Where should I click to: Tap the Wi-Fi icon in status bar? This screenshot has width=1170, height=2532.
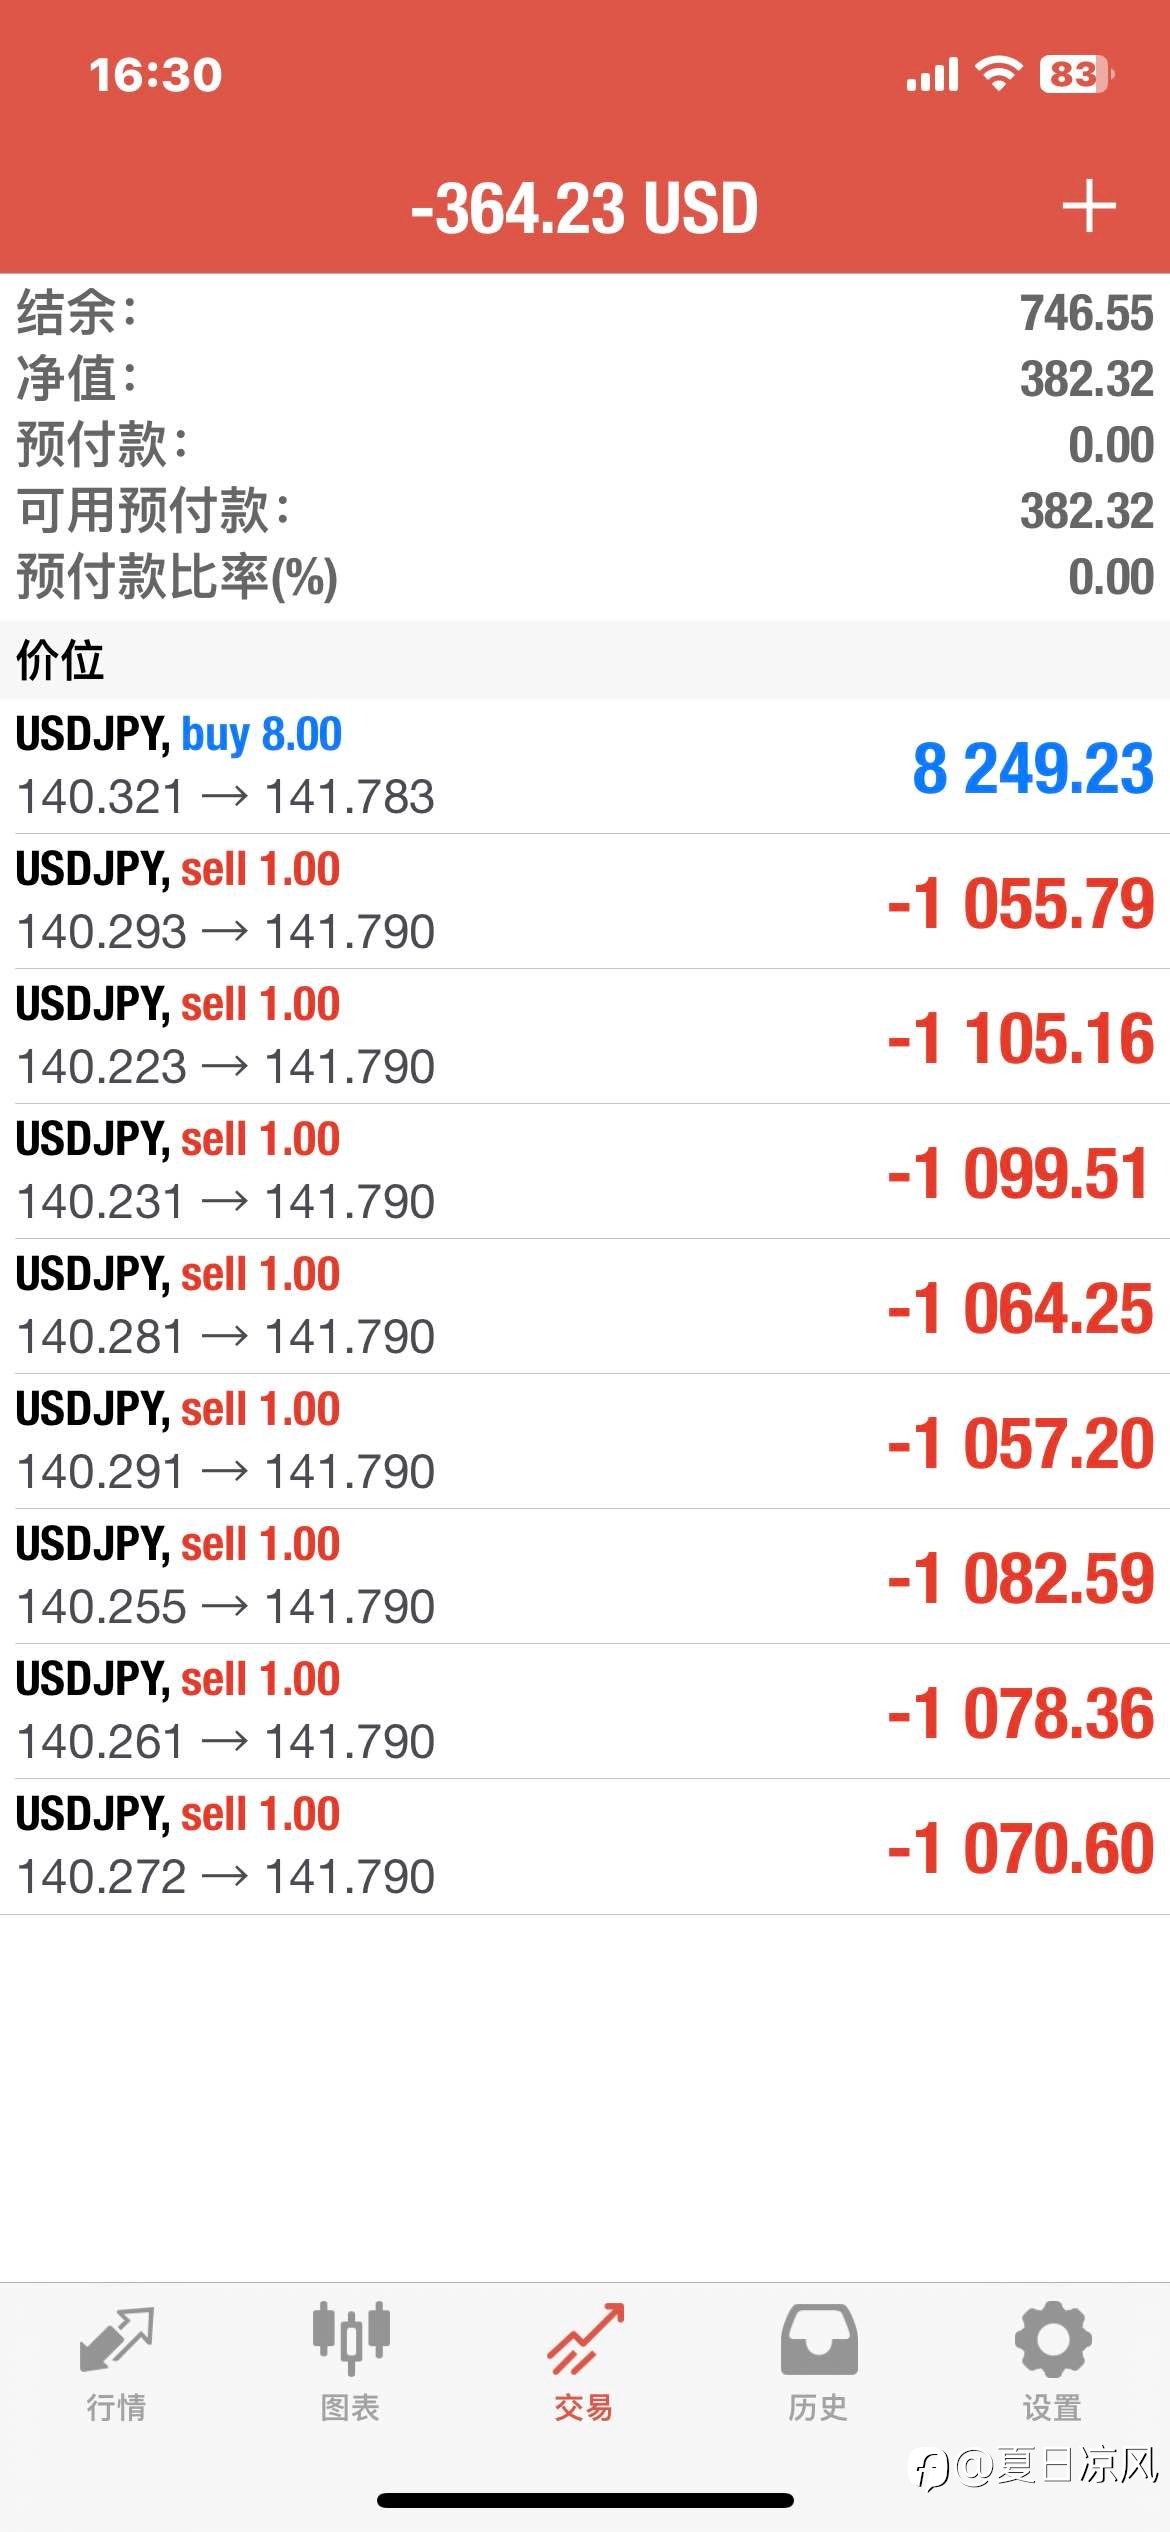tap(998, 74)
